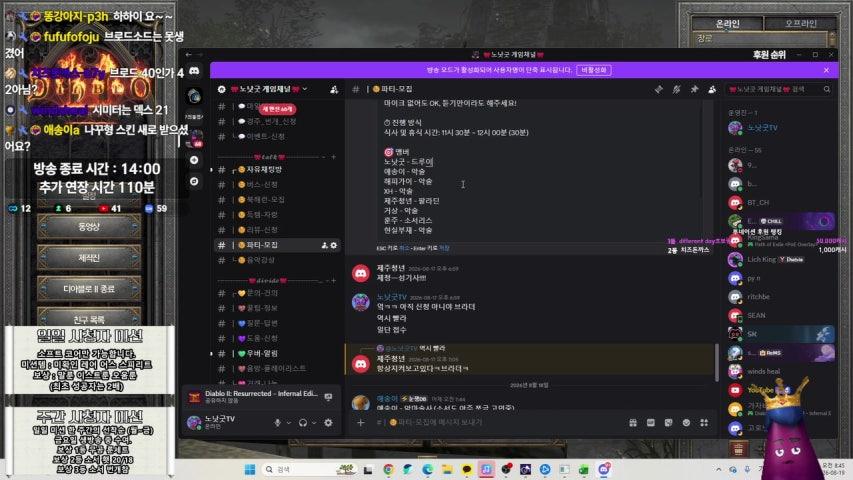Image resolution: width=853 pixels, height=480 pixels.
Task: Click 비활성화 button on streamer mode banner
Action: [594, 70]
